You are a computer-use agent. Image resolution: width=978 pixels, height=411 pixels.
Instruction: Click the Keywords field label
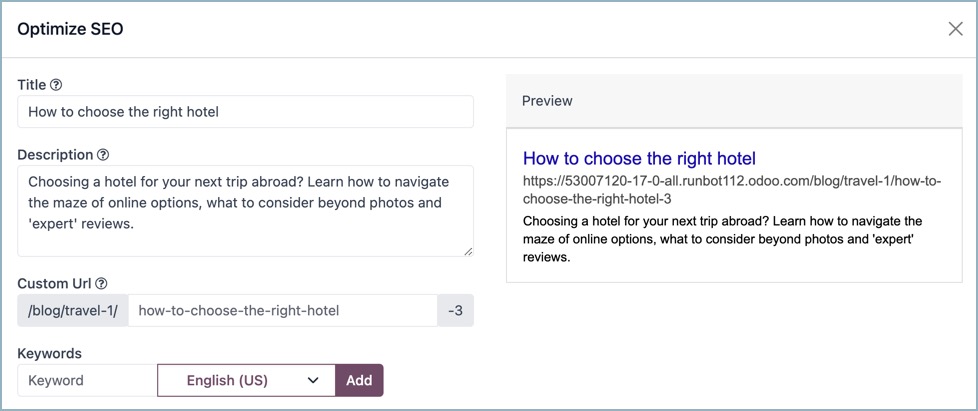(49, 353)
